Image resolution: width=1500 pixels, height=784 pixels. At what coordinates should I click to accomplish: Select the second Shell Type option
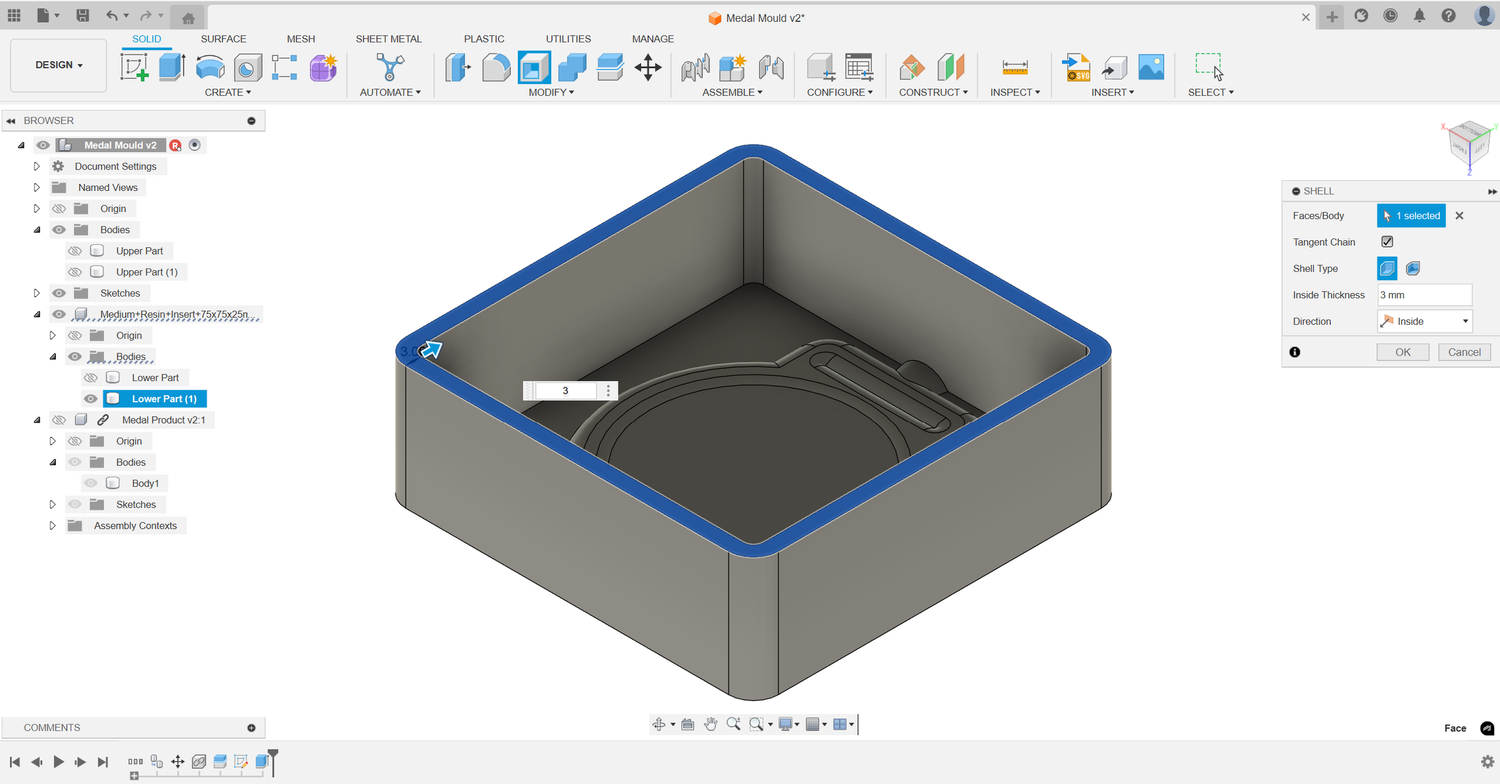coord(1413,268)
